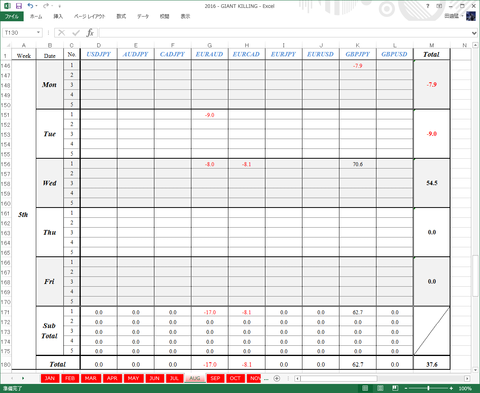Viewport: 480px width, 393px height.
Task: Click the GBPJPY header cell
Action: pos(358,54)
